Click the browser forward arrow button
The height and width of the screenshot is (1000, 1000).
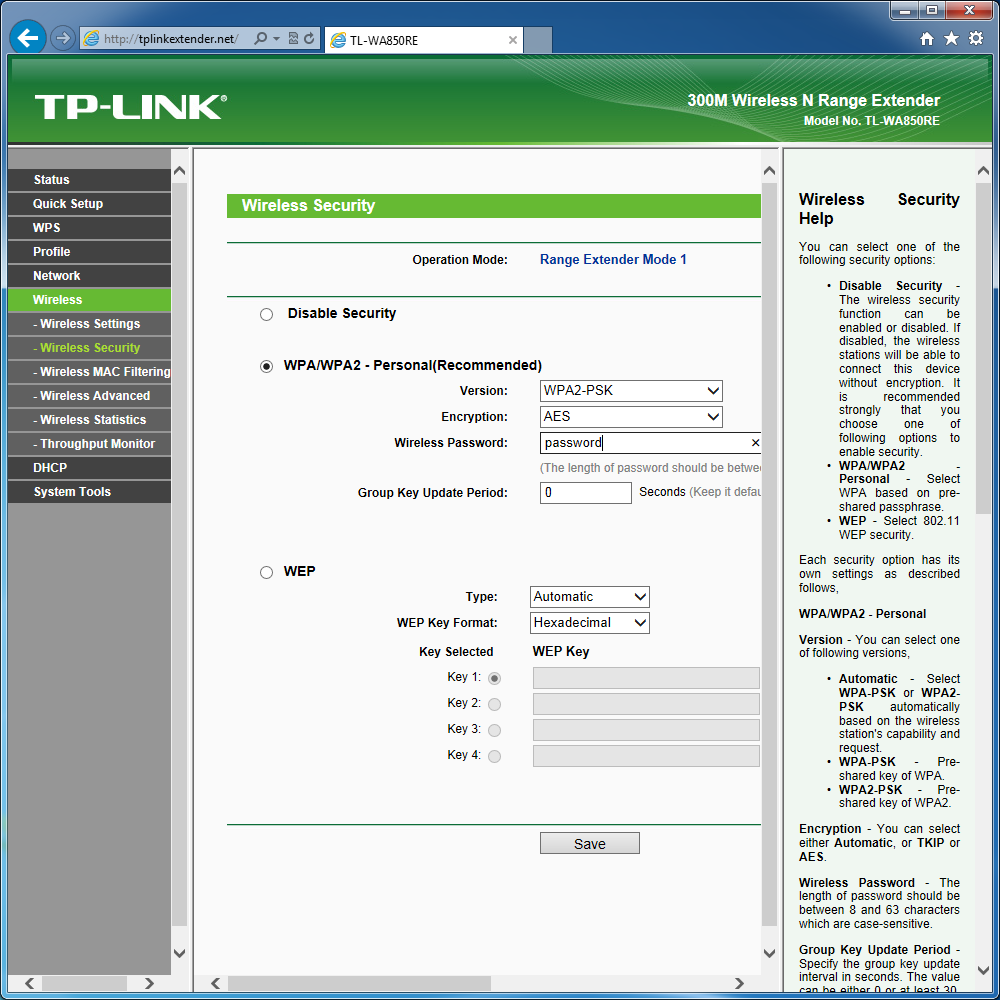[x=62, y=38]
